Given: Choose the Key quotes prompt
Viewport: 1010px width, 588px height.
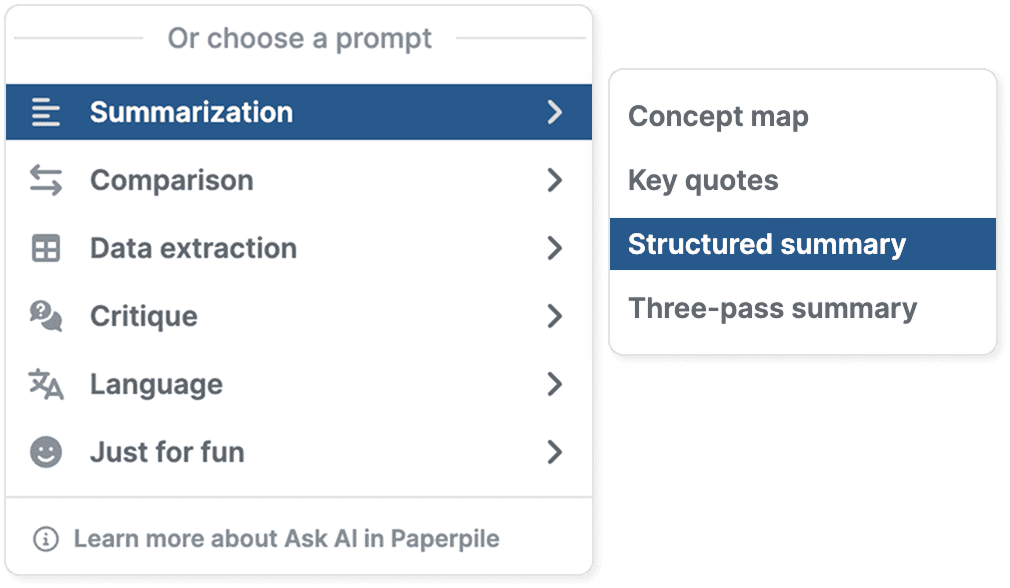Looking at the screenshot, I should pyautogui.click(x=703, y=181).
